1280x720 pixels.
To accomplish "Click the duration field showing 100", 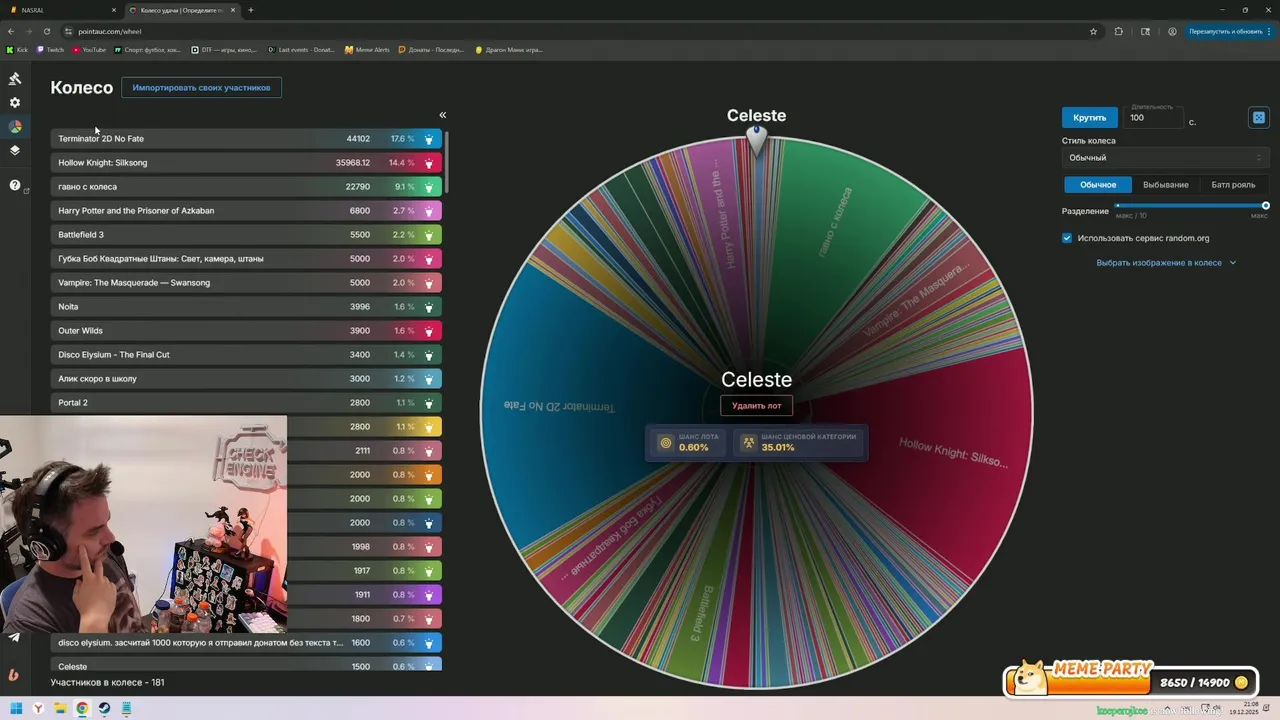I will tap(1153, 117).
